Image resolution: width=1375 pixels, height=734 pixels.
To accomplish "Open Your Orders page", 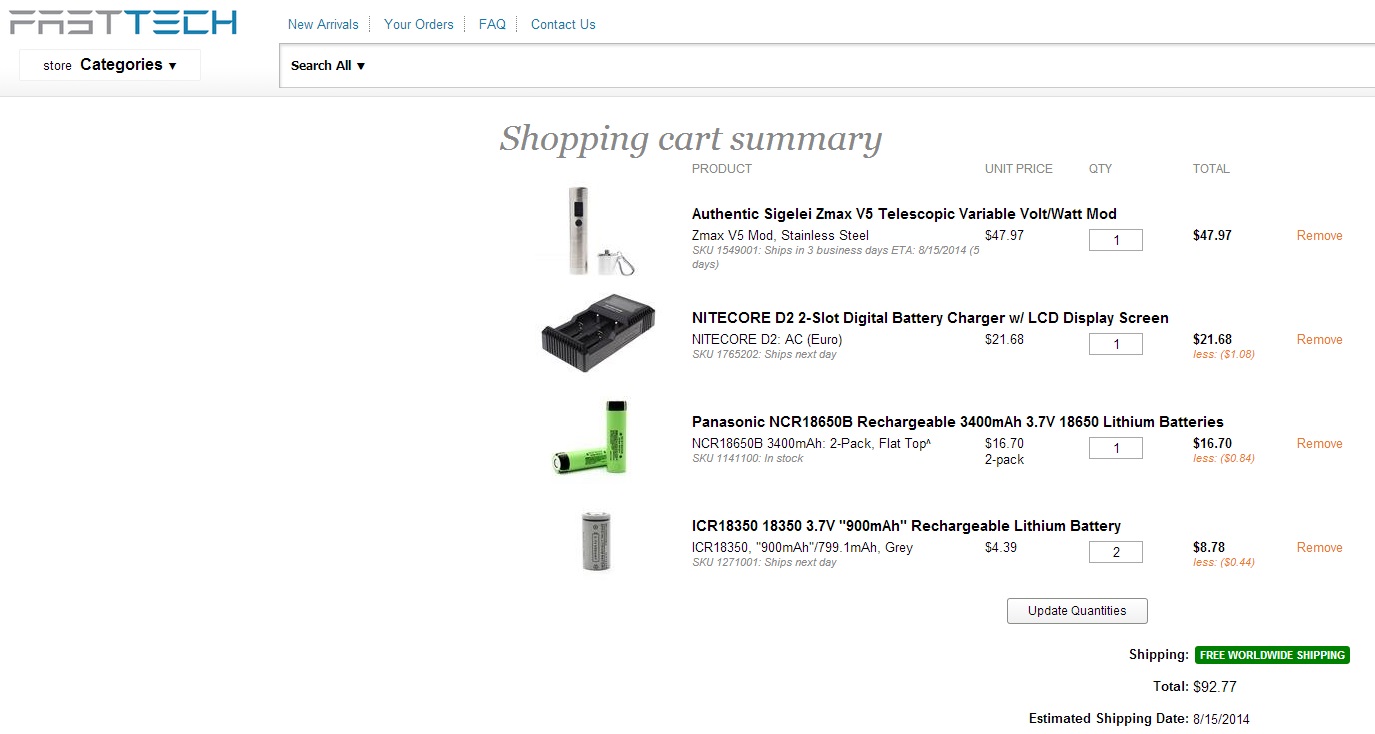I will tap(418, 24).
